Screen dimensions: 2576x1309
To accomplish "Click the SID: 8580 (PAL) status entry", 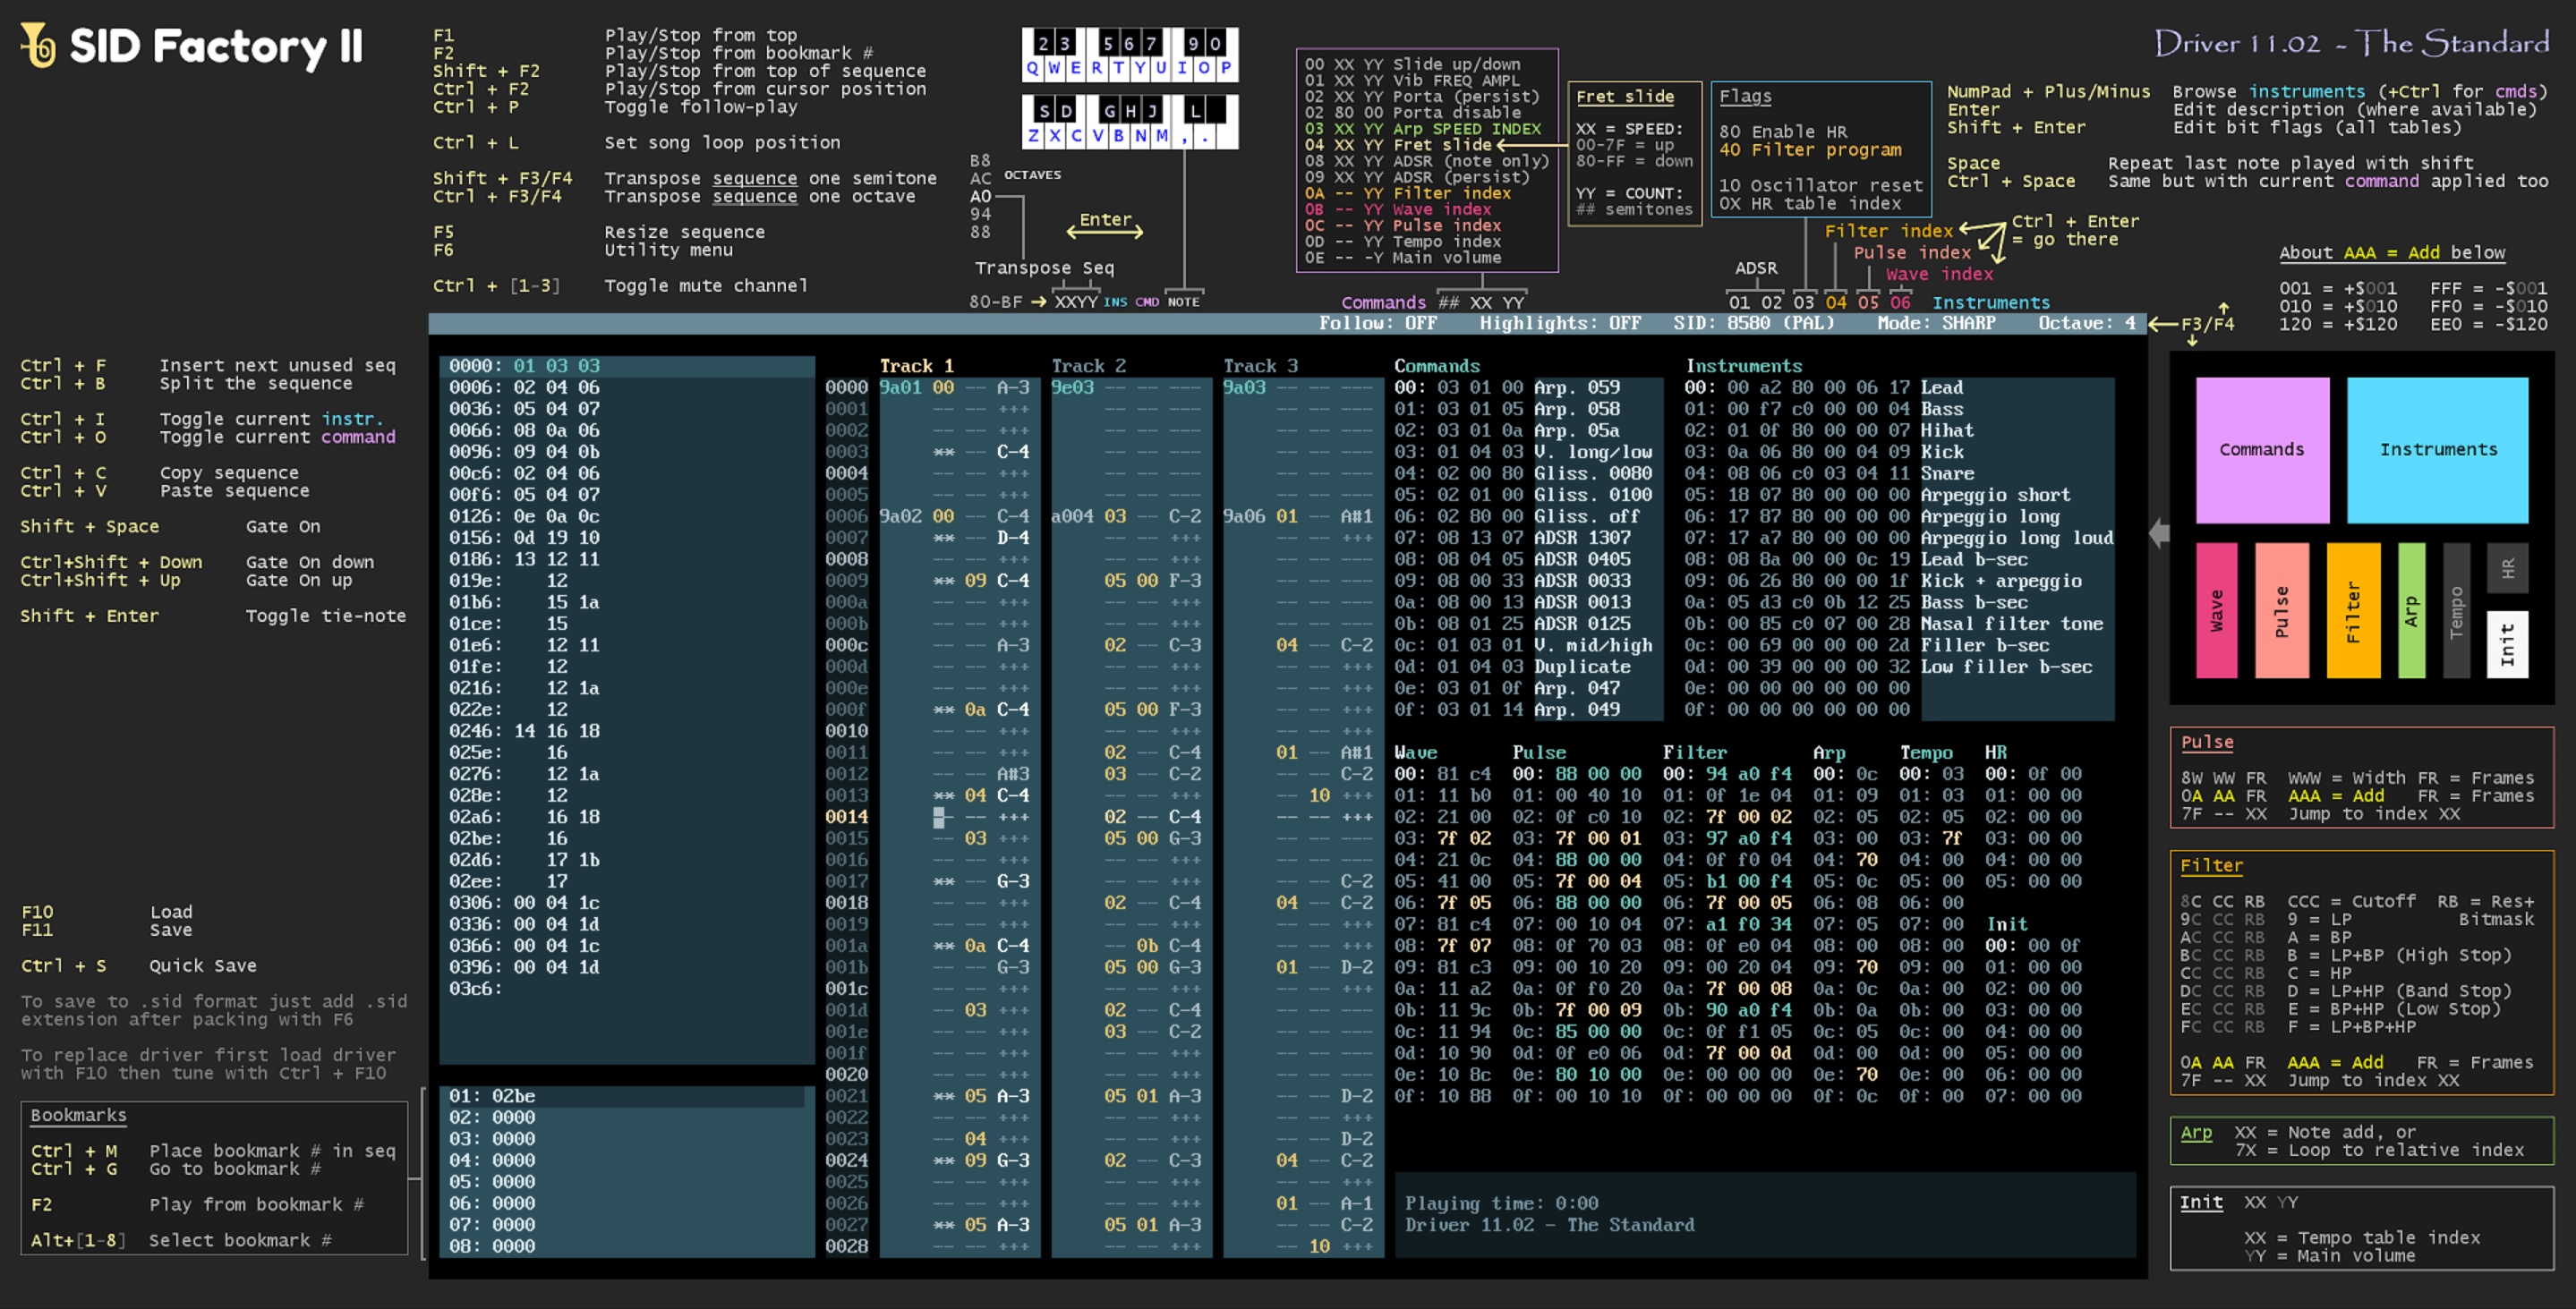I will (1754, 323).
